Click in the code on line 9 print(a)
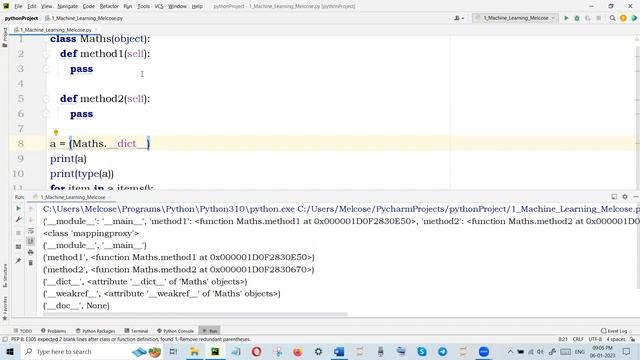 (x=68, y=159)
